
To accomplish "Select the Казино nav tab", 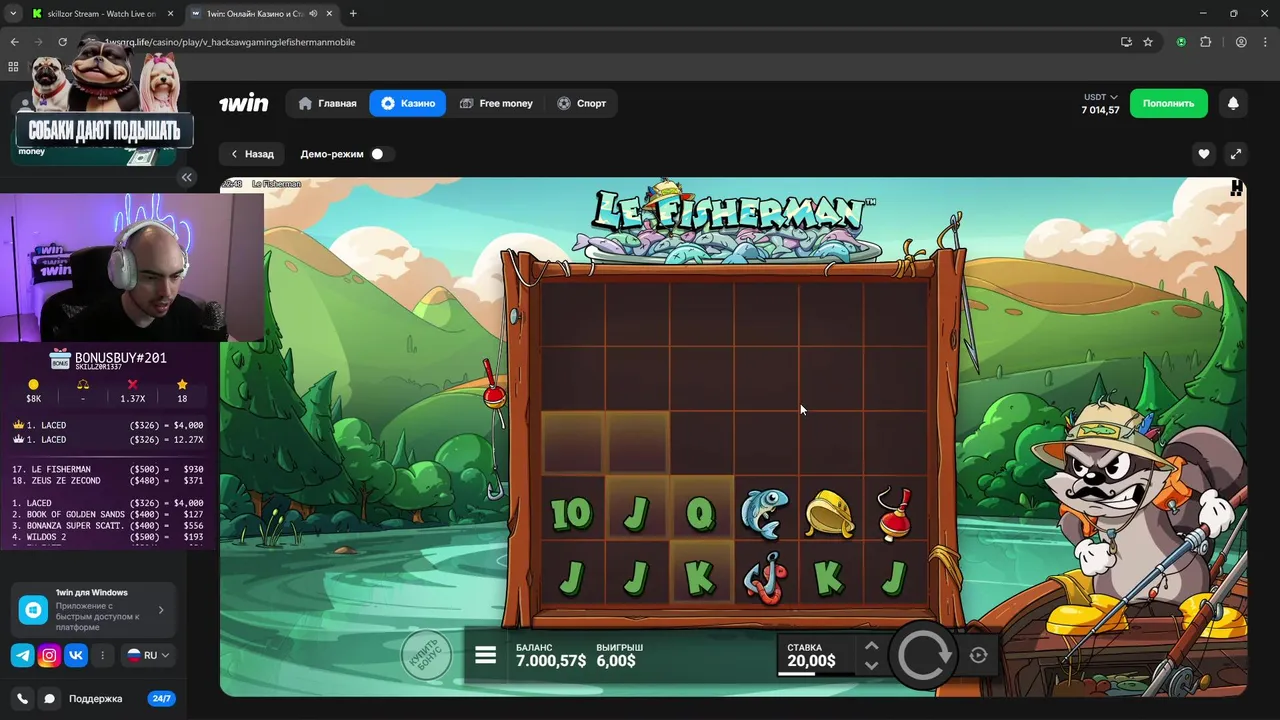I will coord(408,103).
